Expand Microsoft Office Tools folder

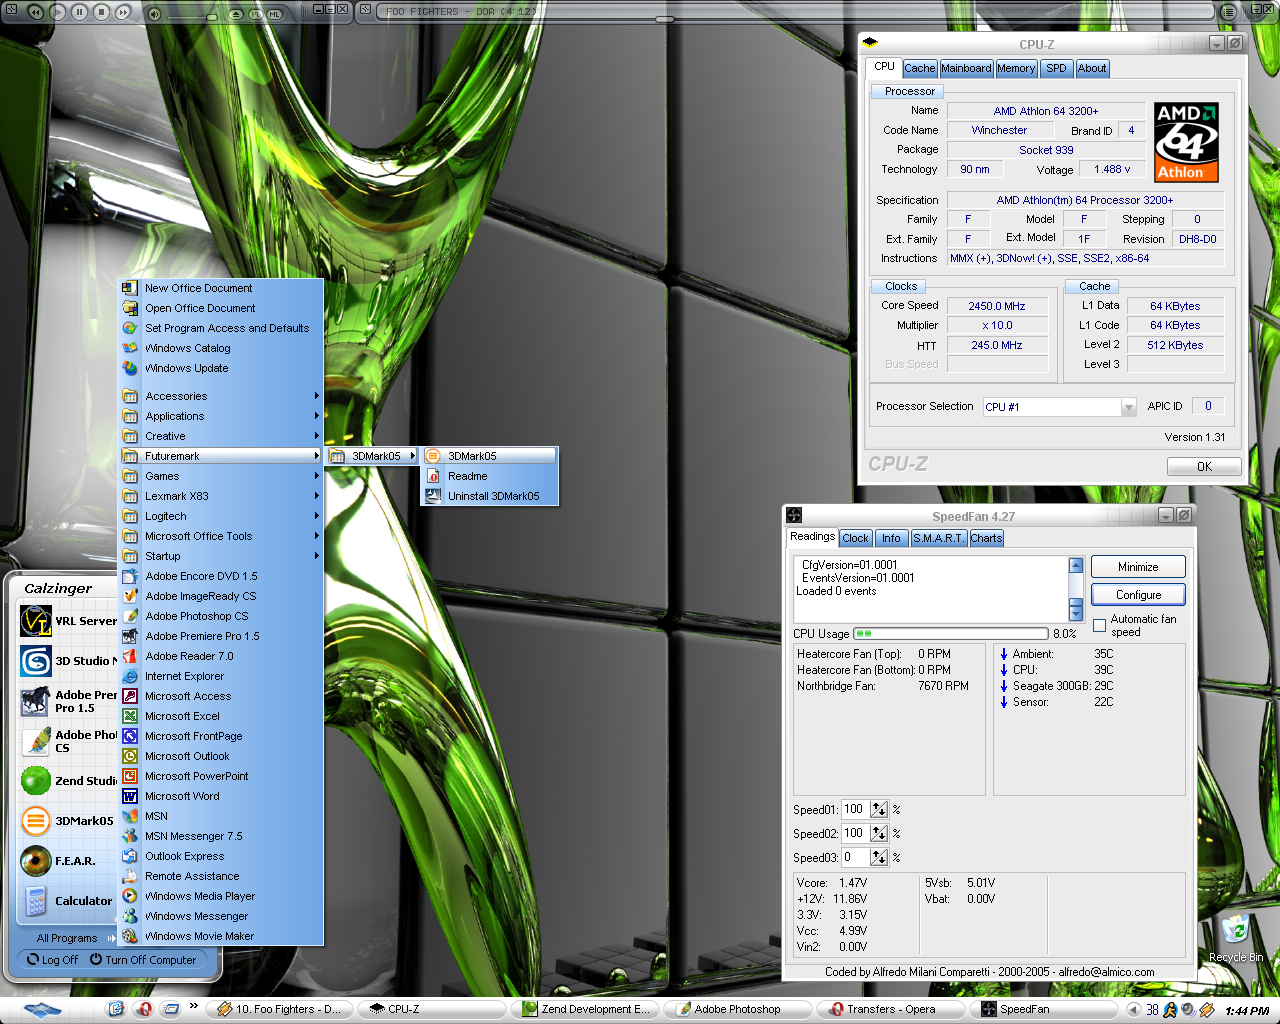pos(221,536)
